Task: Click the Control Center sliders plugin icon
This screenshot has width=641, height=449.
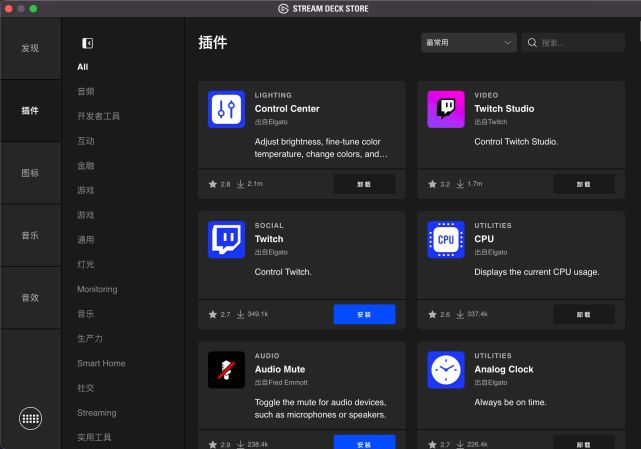Action: pyautogui.click(x=226, y=109)
